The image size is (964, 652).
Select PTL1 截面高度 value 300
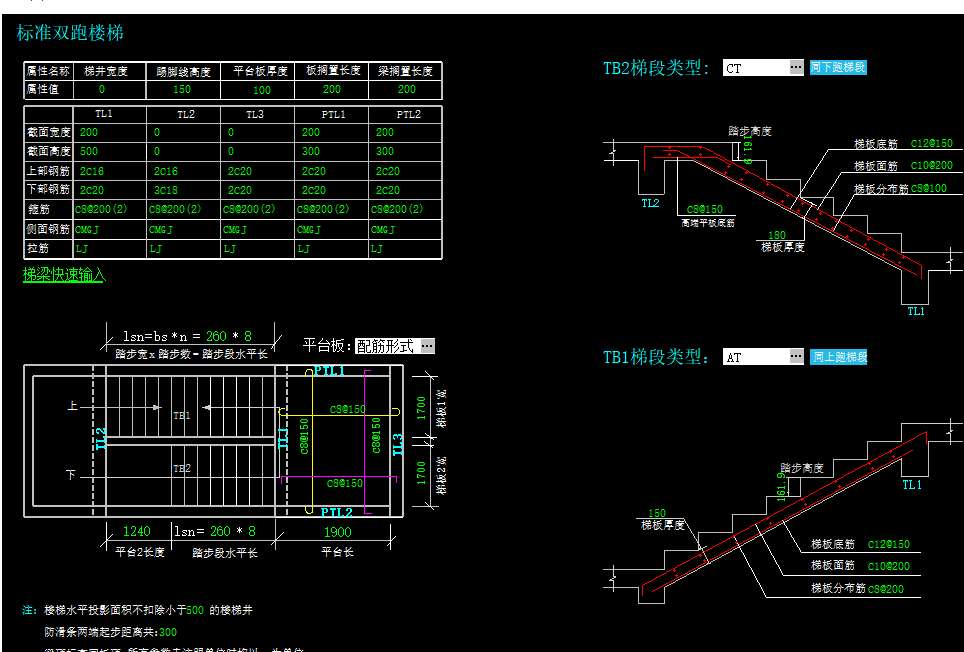click(x=310, y=151)
